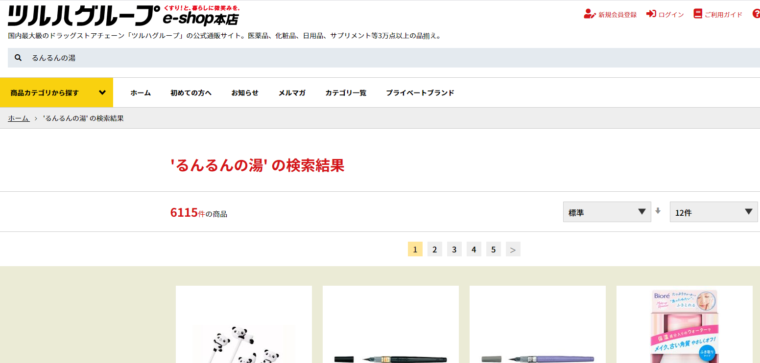Screen dimensions: 760x363
Task: Click the Tsuruha Group e-shop logo
Action: click(x=124, y=15)
